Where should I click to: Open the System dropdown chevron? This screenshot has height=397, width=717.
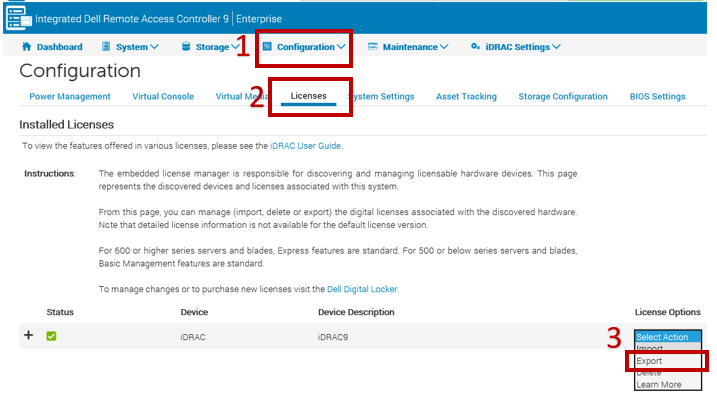tap(154, 47)
